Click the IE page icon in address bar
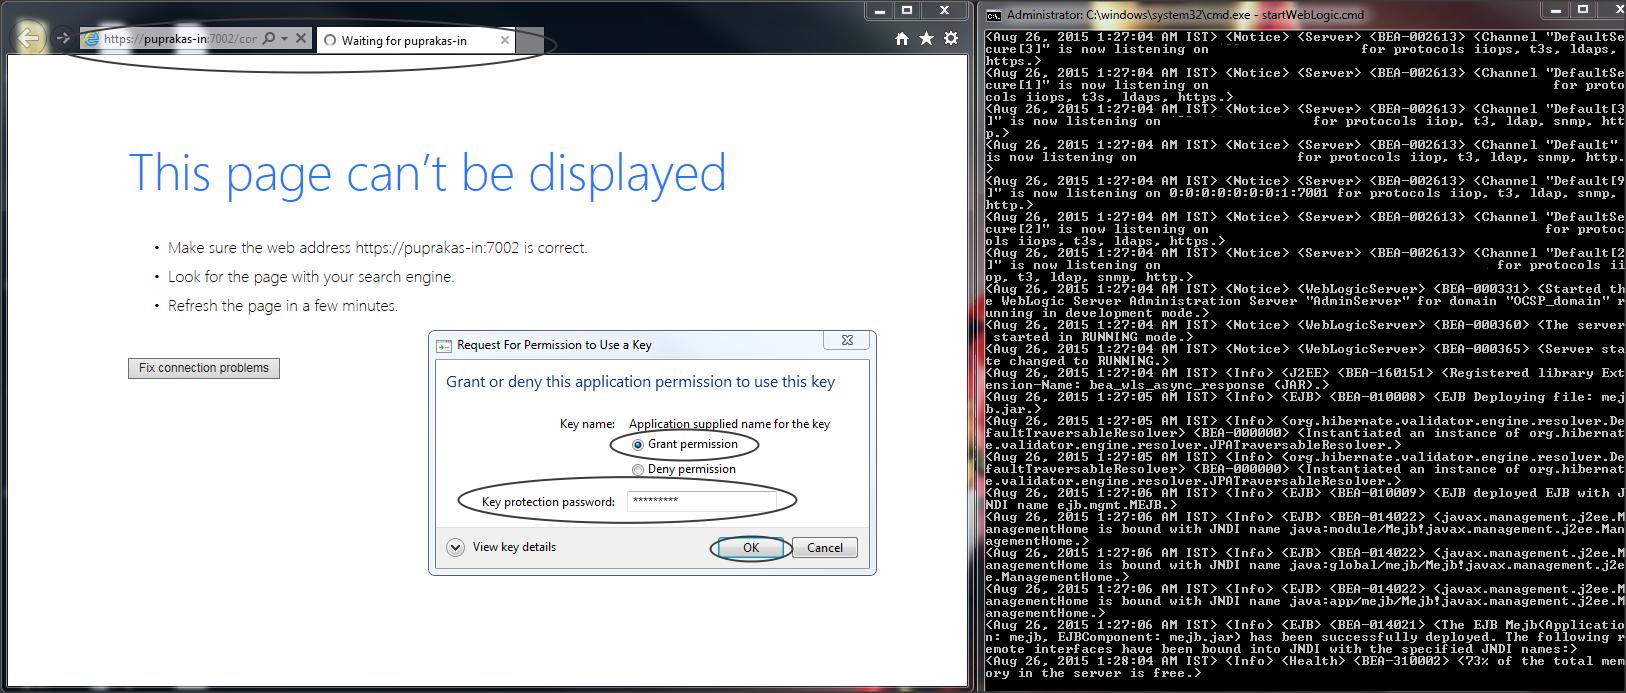Viewport: 1626px width, 693px height. point(92,39)
